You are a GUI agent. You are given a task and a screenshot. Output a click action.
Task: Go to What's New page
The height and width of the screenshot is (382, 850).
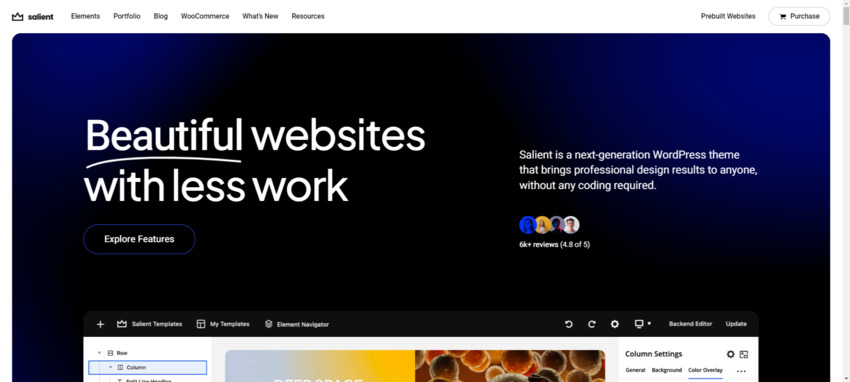(260, 16)
